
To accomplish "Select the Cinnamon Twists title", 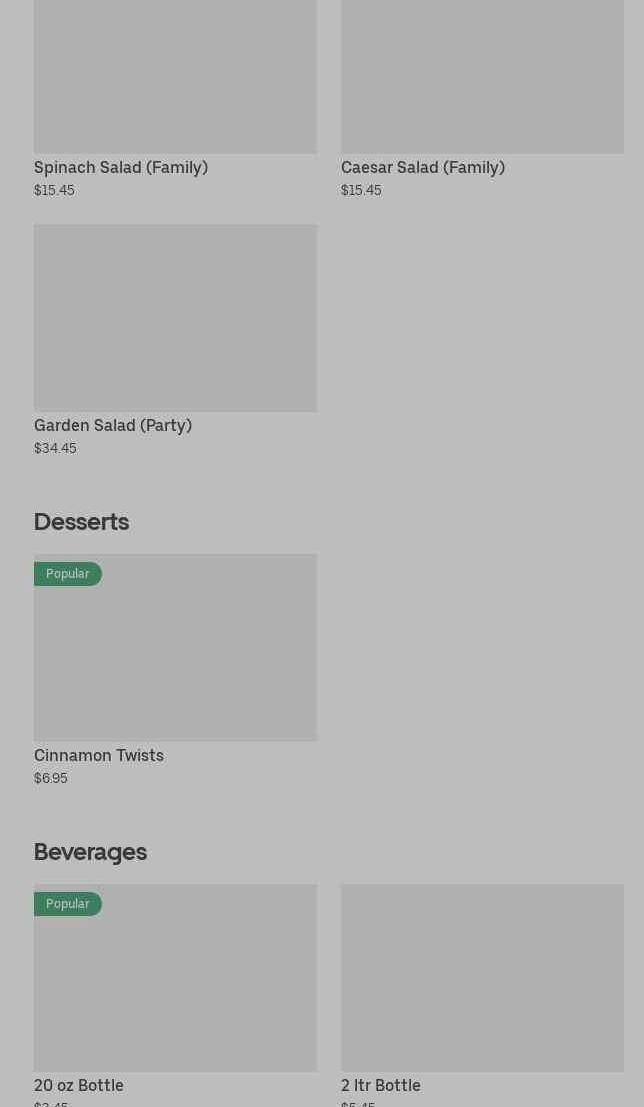I will point(99,755).
